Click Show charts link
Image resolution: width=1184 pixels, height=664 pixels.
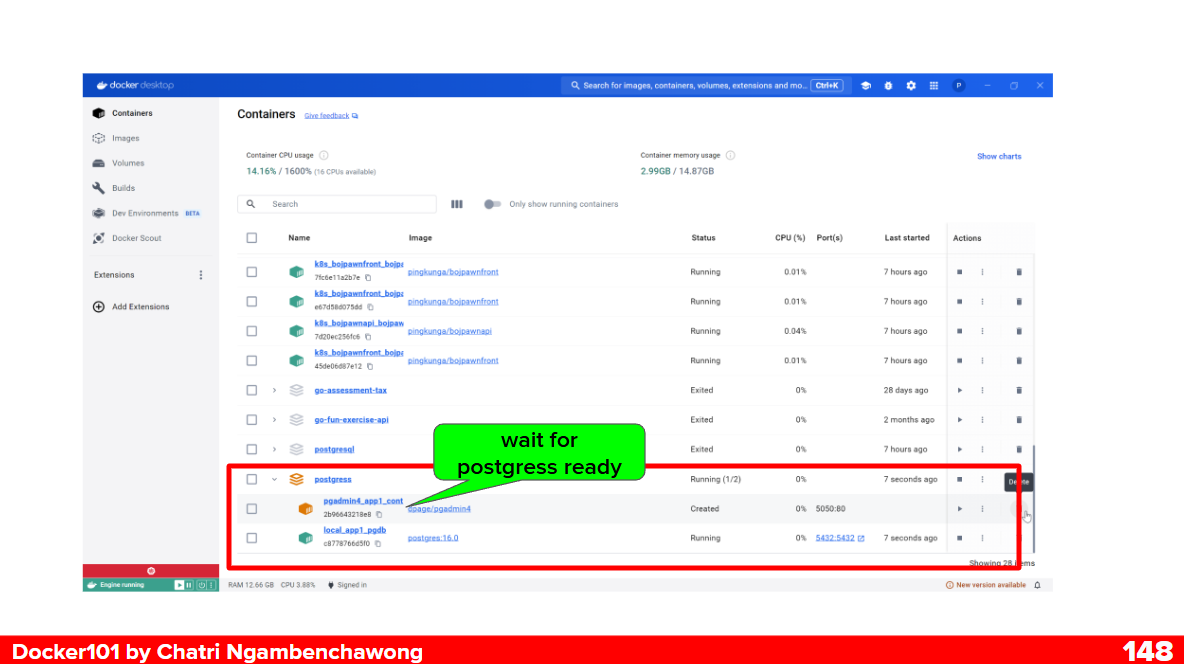click(998, 156)
